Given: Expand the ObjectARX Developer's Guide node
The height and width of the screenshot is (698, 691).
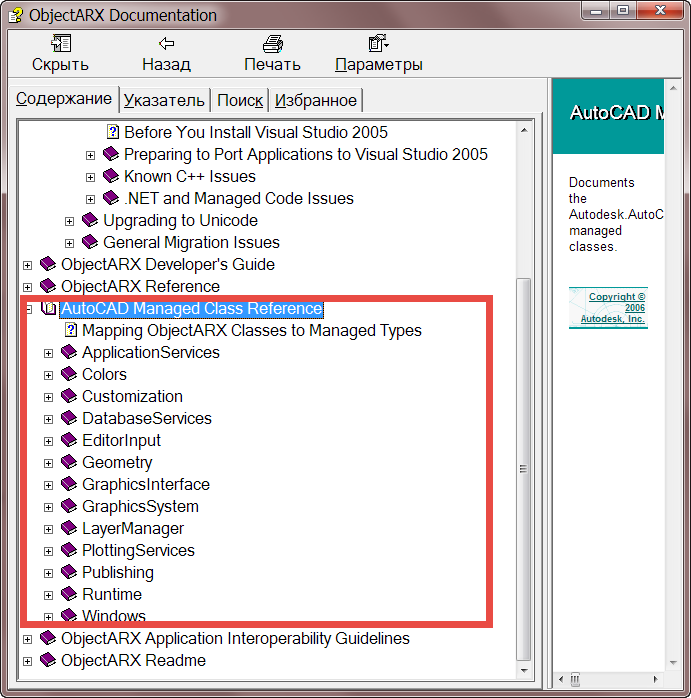Looking at the screenshot, I should [x=28, y=265].
